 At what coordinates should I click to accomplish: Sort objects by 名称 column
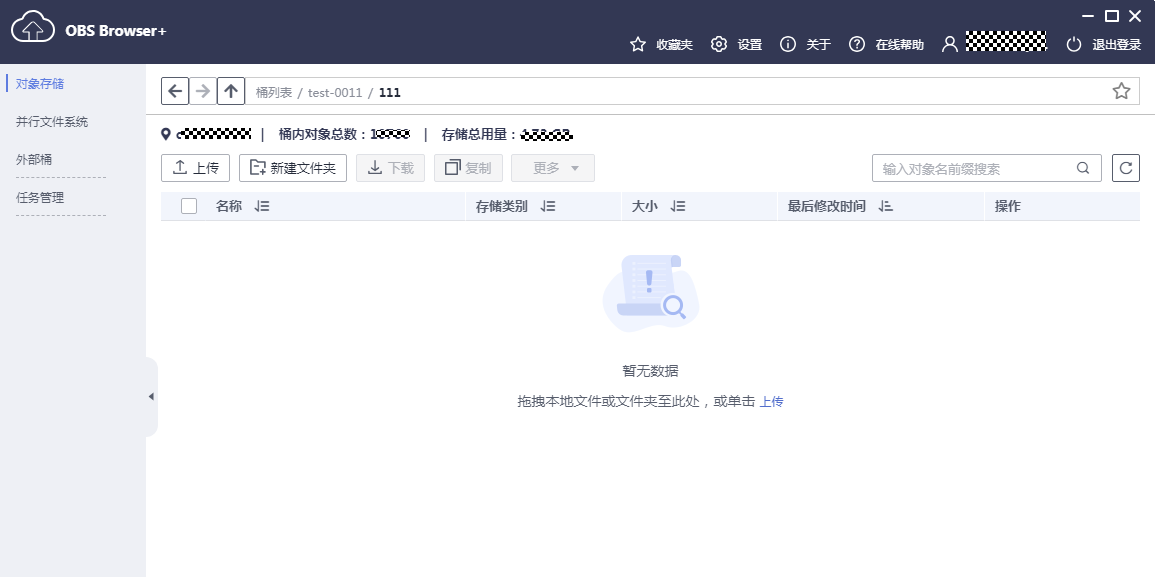(263, 206)
